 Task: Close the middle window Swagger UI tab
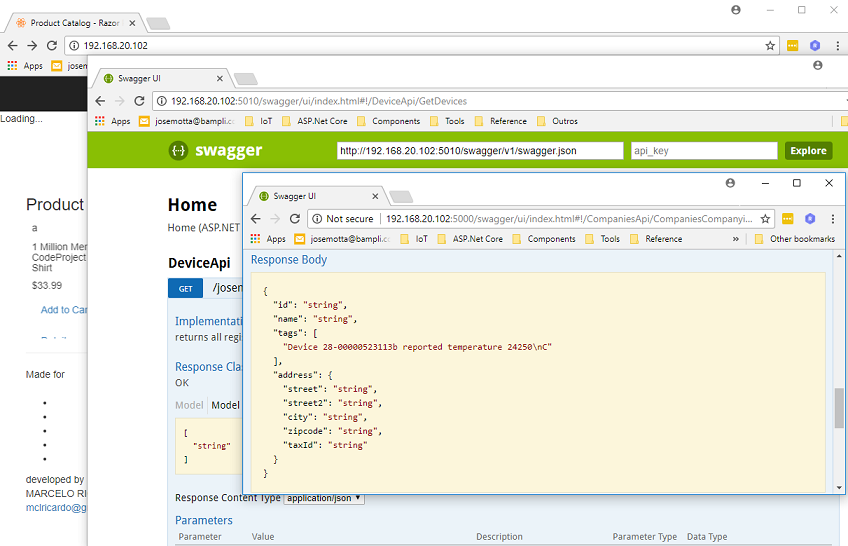coord(220,78)
